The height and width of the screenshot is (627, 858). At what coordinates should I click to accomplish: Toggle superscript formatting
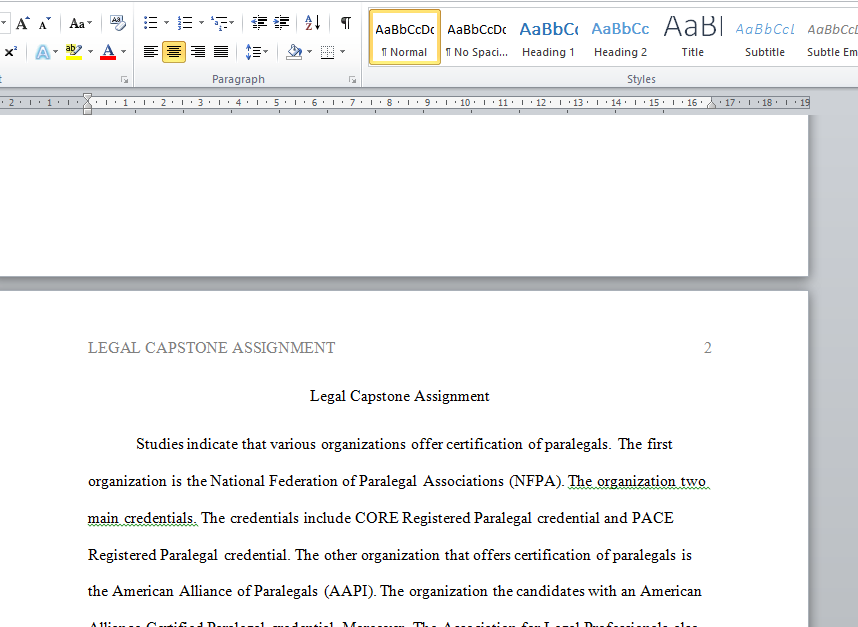(x=10, y=52)
